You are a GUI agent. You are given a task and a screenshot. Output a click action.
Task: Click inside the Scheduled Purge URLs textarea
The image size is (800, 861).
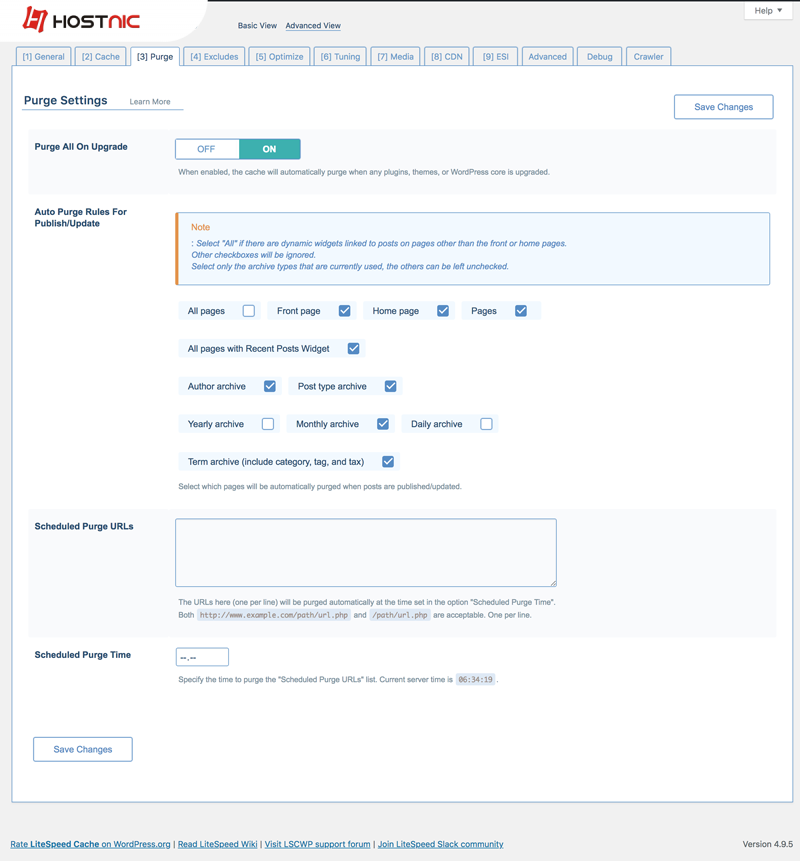pyautogui.click(x=365, y=552)
